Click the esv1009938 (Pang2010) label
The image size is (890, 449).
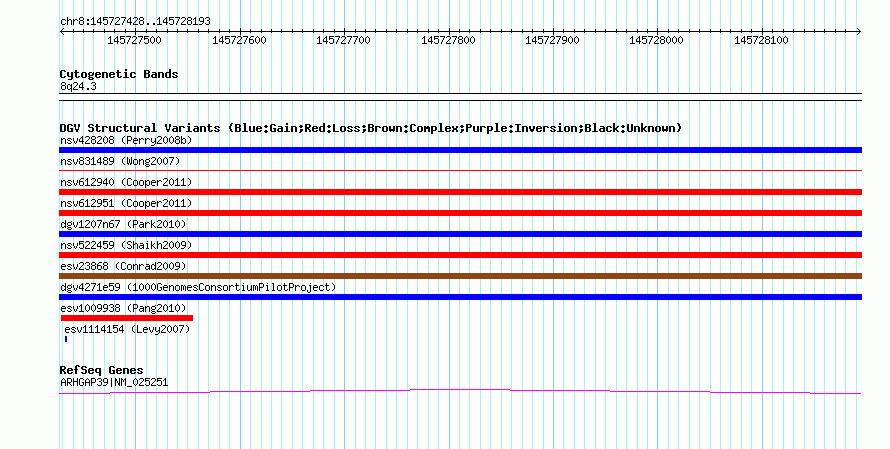[123, 308]
